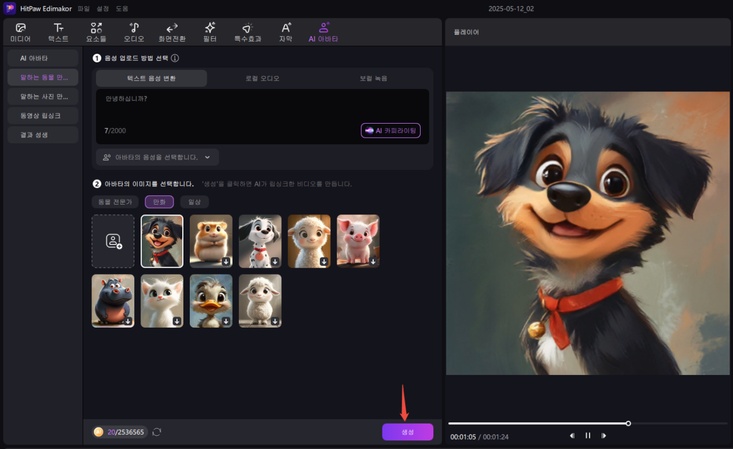Image resolution: width=733 pixels, height=449 pixels.
Task: Expand the avatar voice selection dropdown
Action: [x=158, y=157]
